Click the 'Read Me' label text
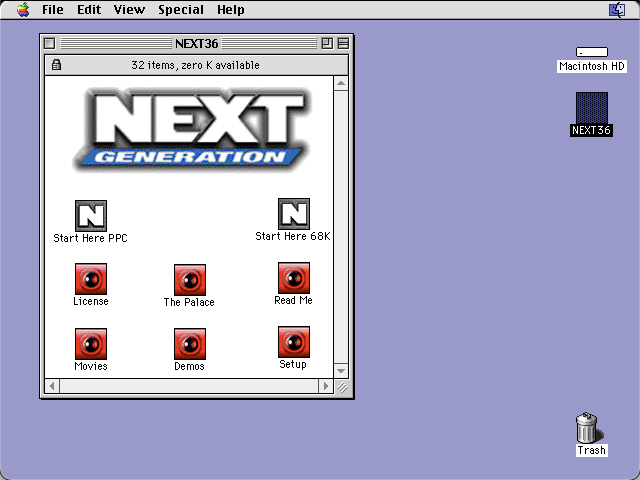This screenshot has width=640, height=480. point(293,300)
